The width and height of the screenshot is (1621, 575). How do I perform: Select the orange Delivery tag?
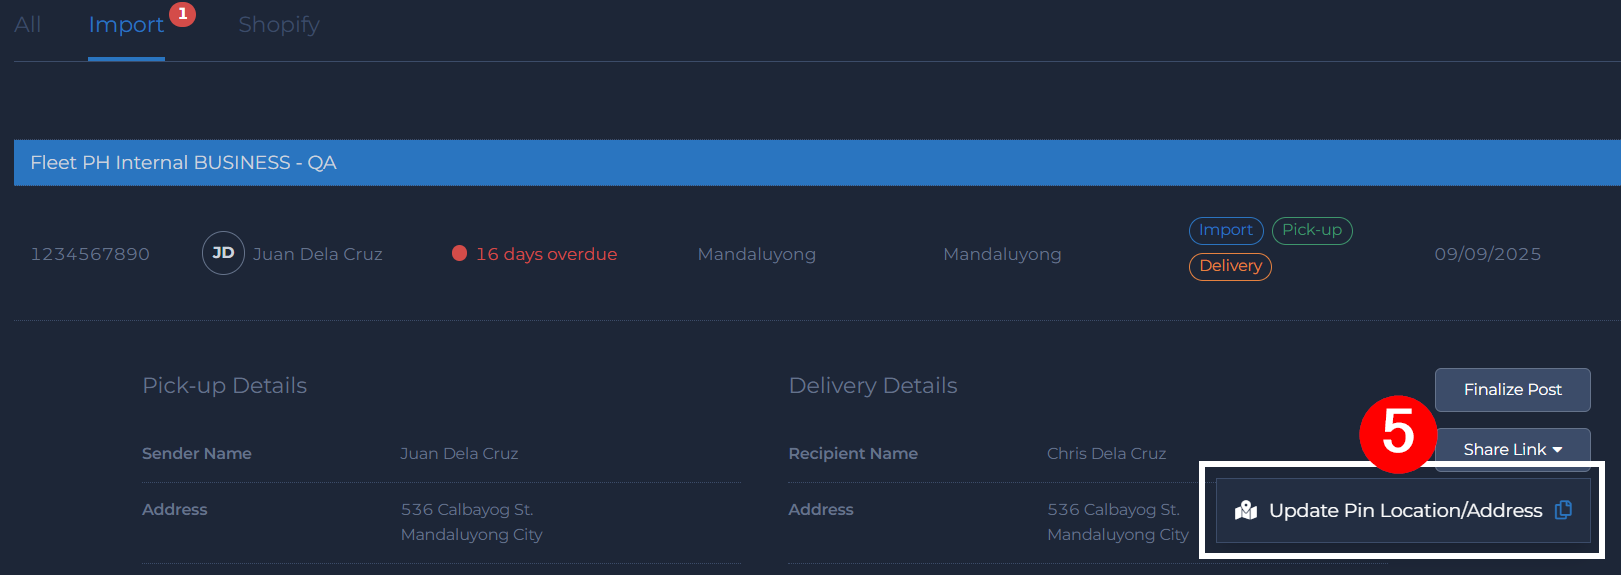1230,266
